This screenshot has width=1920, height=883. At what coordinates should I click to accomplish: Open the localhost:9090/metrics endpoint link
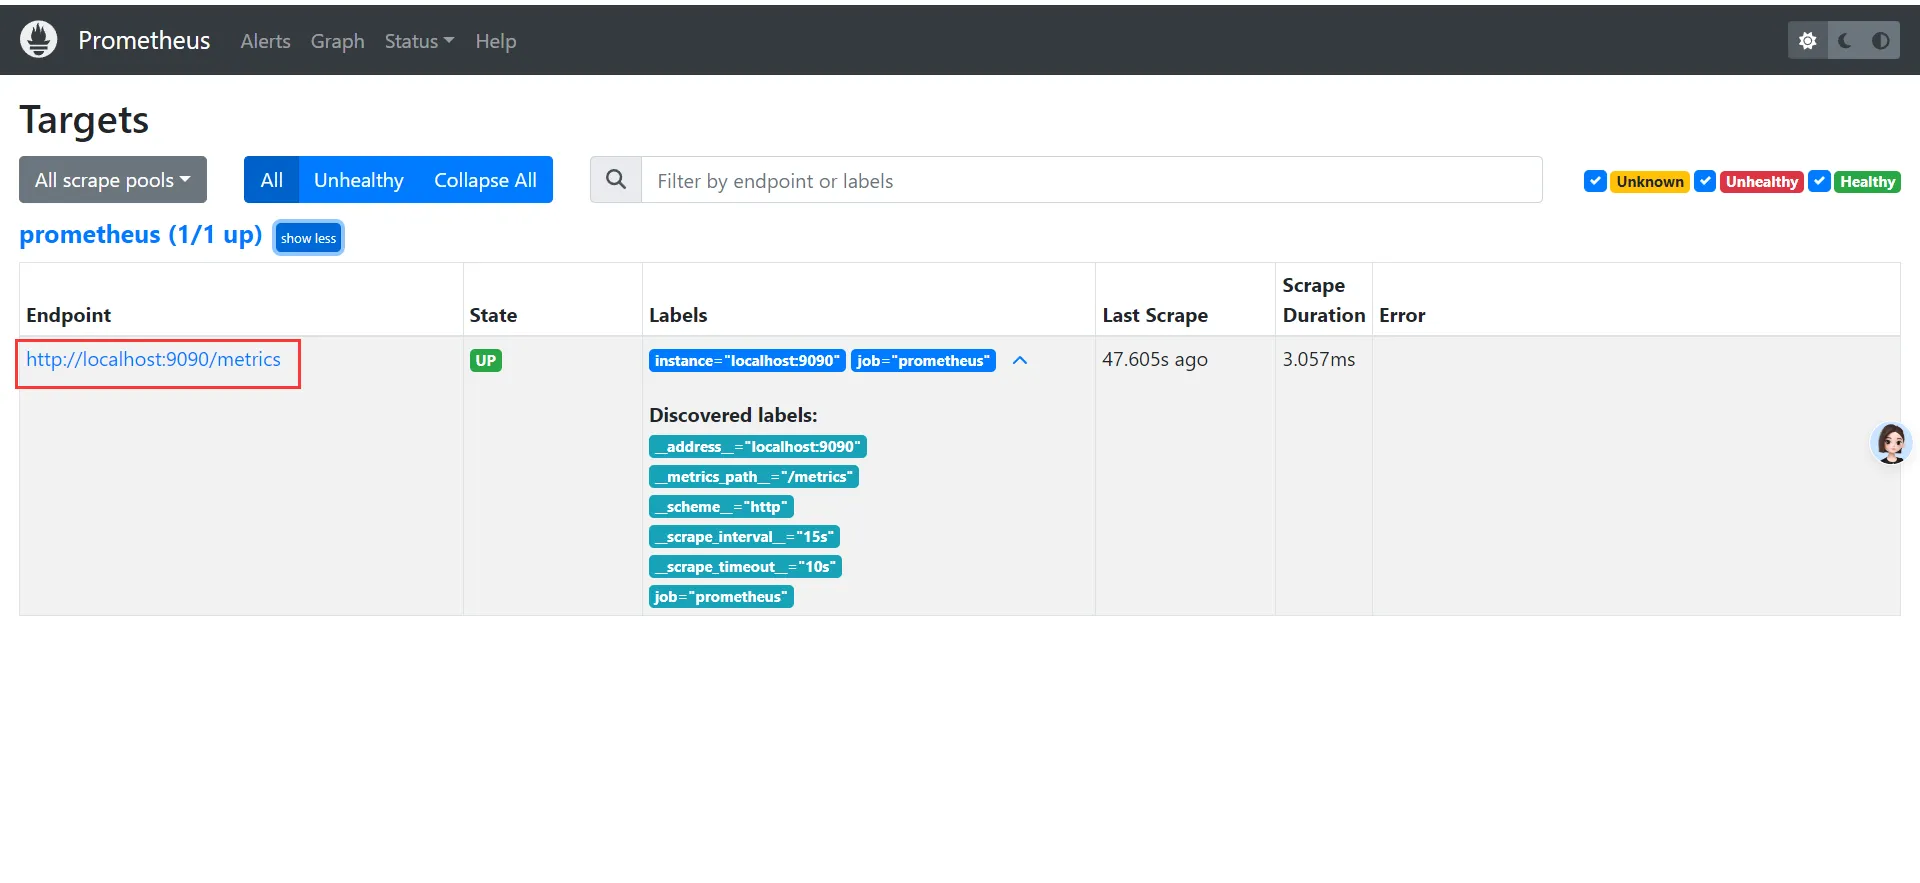[x=153, y=359]
